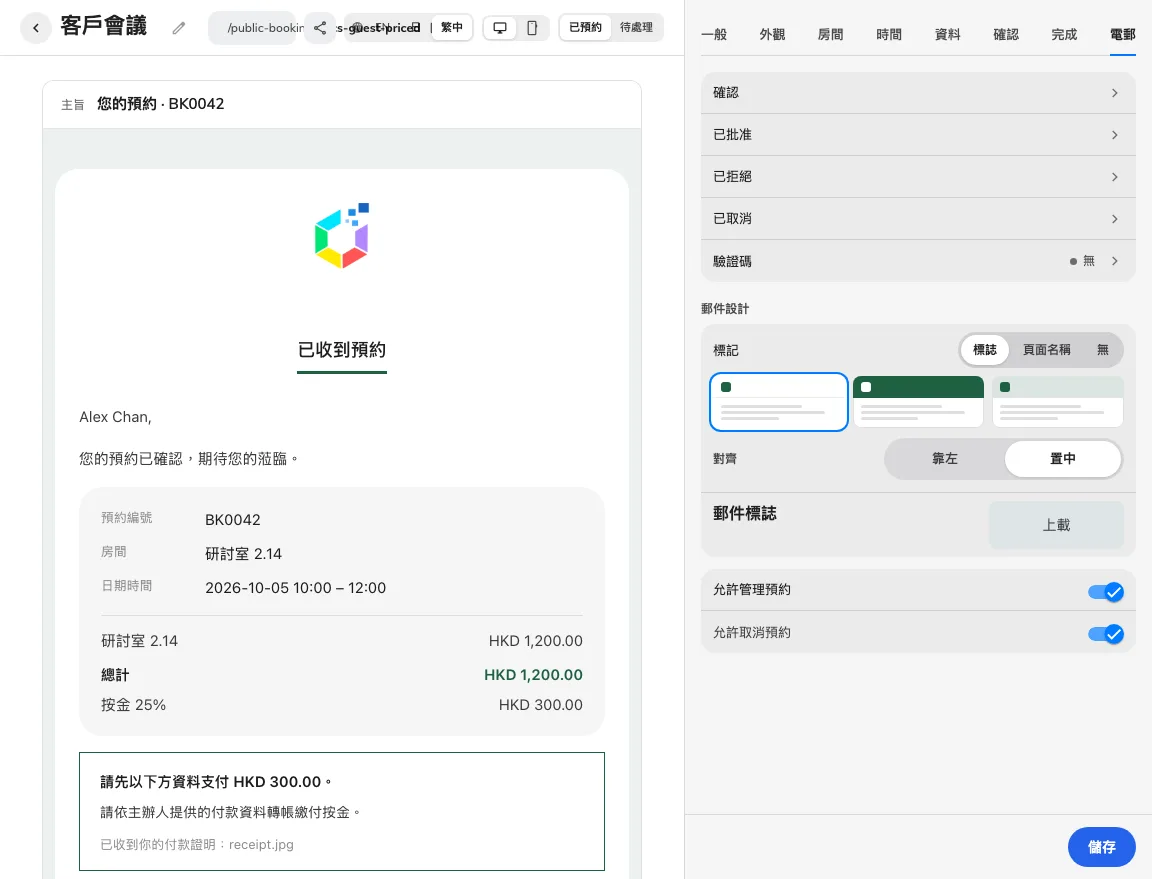
Task: Open the 時間 tab
Action: [889, 34]
